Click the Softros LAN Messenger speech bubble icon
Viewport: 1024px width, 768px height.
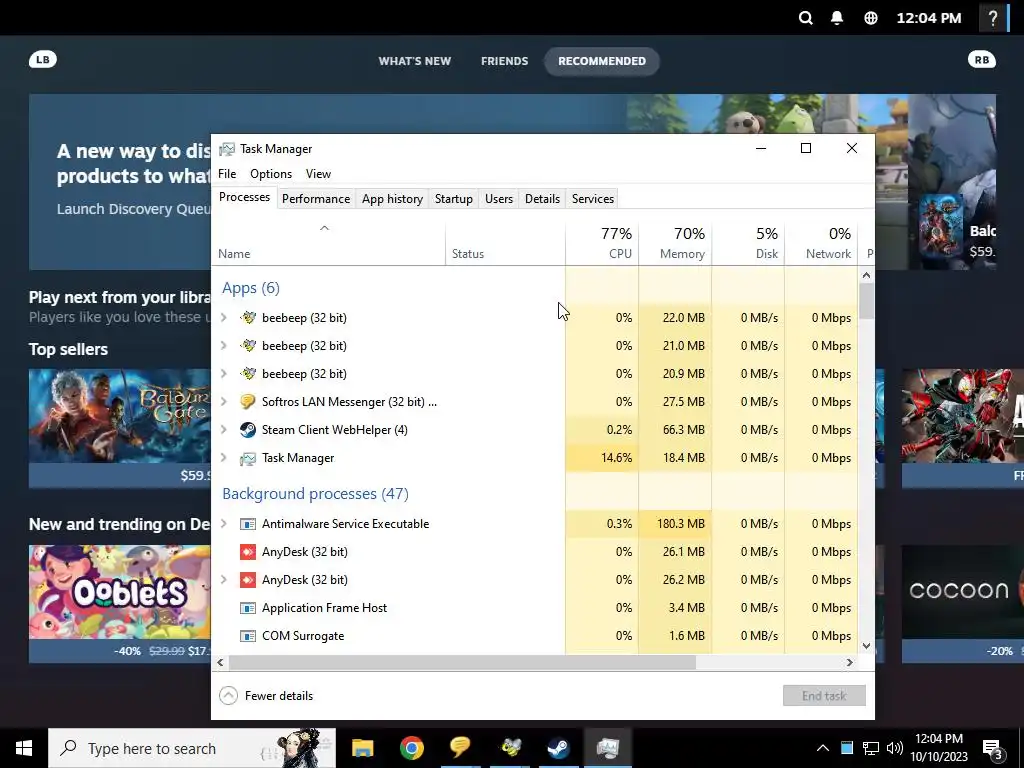(x=248, y=402)
